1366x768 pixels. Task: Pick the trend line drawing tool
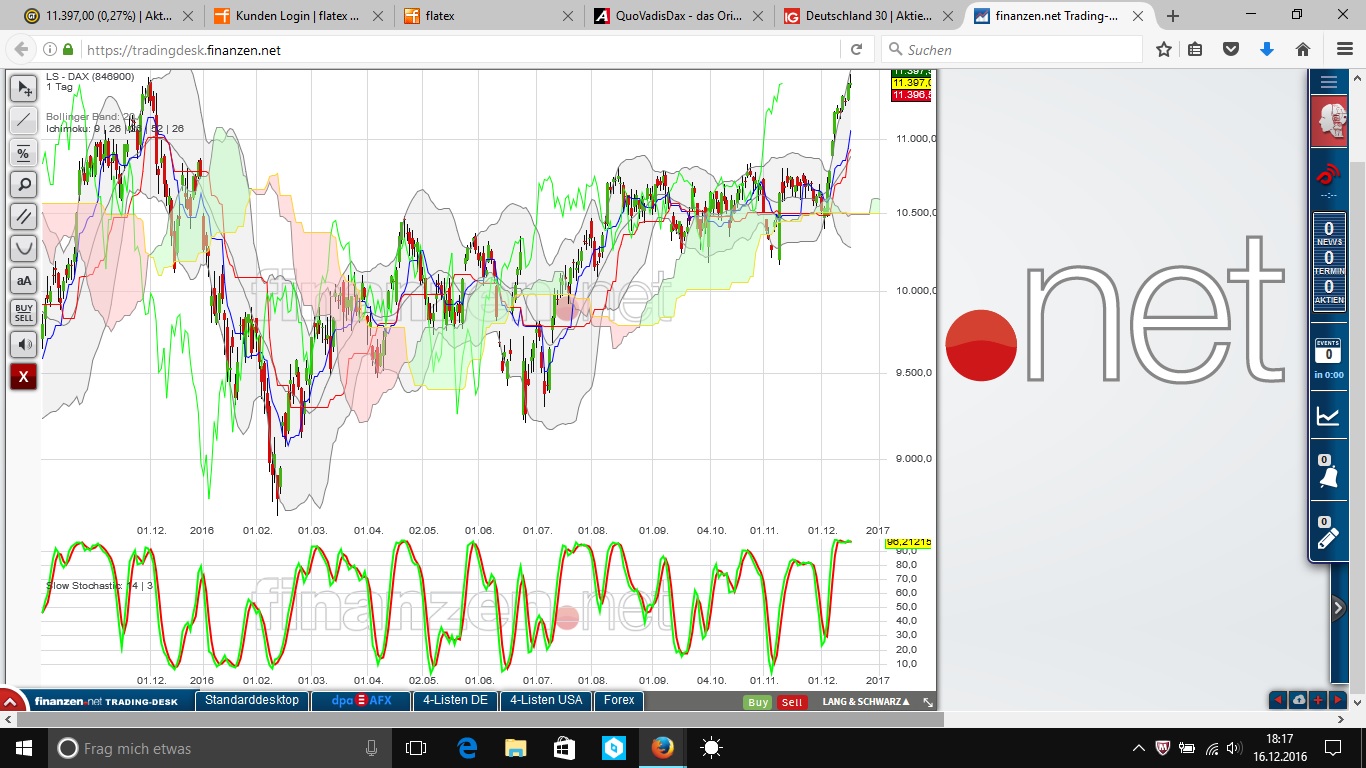point(23,120)
